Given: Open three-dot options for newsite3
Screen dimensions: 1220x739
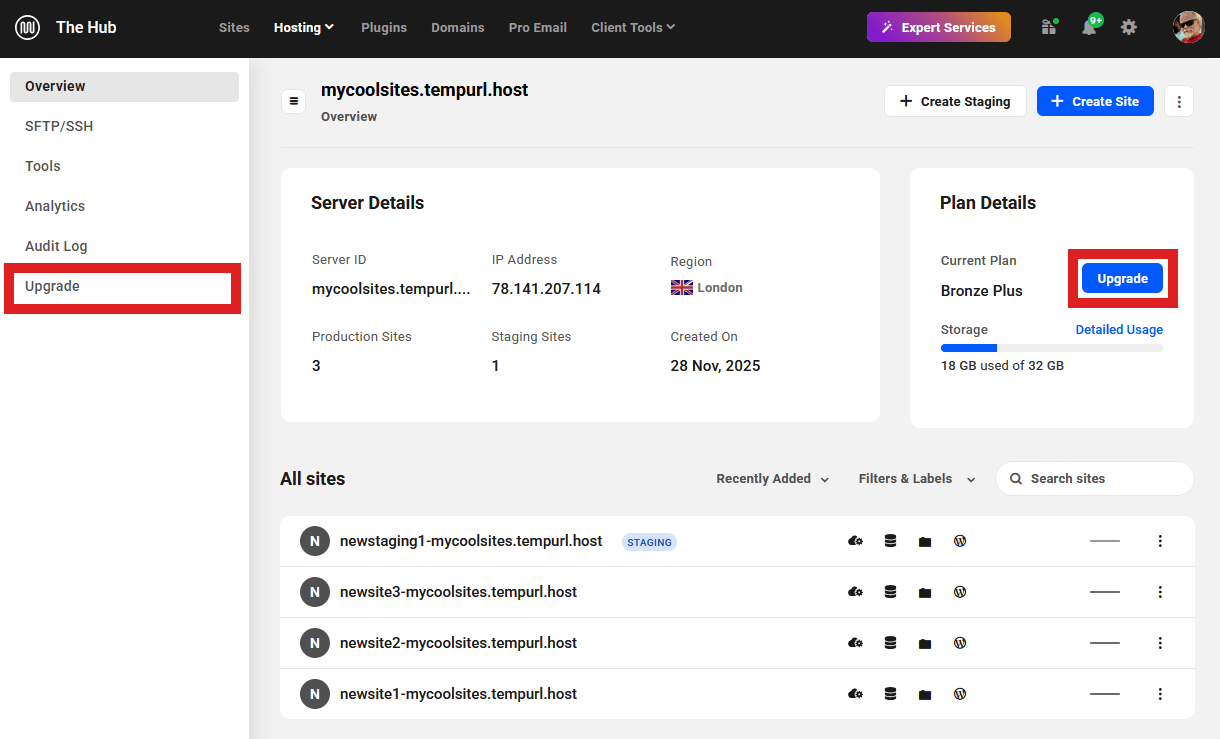Looking at the screenshot, I should [x=1160, y=592].
